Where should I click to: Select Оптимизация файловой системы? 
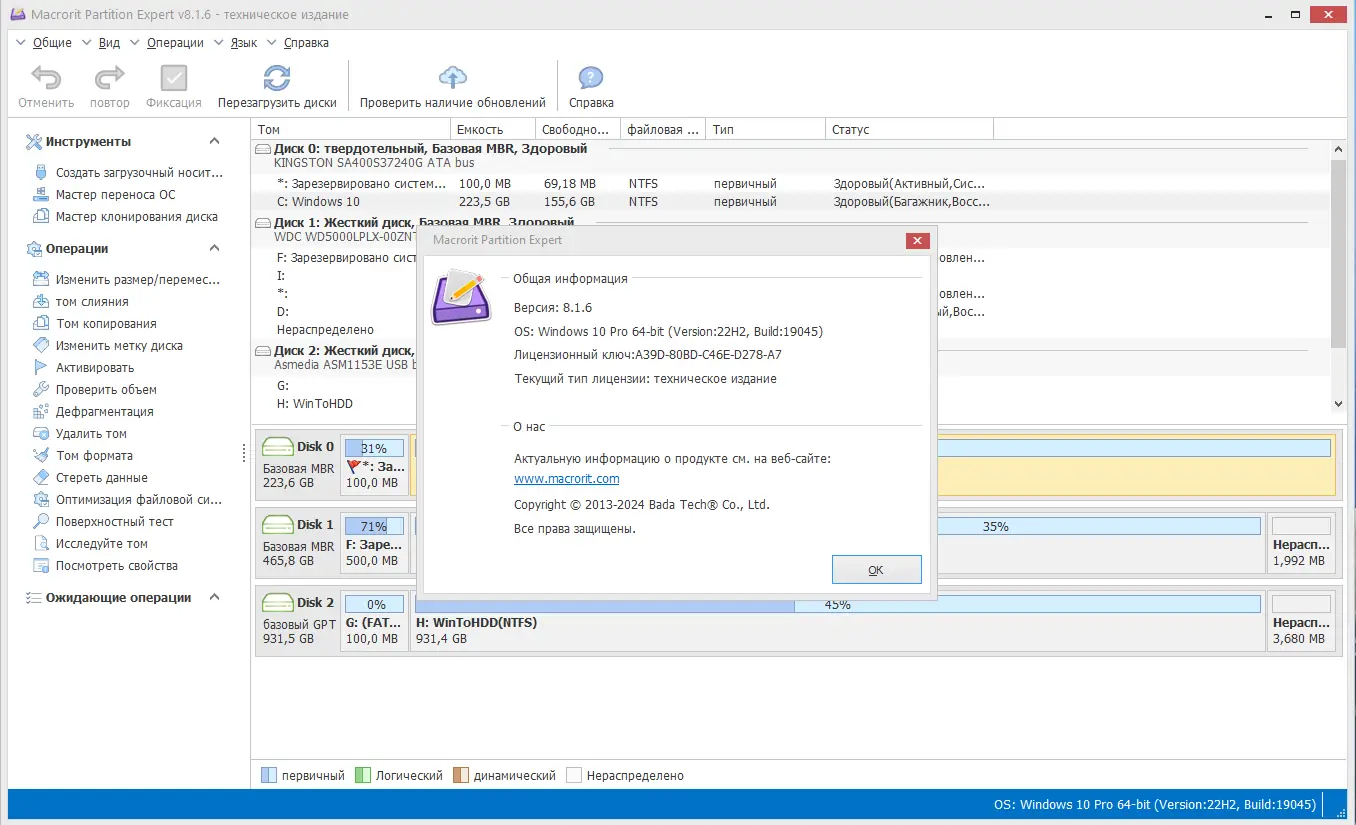pyautogui.click(x=127, y=500)
